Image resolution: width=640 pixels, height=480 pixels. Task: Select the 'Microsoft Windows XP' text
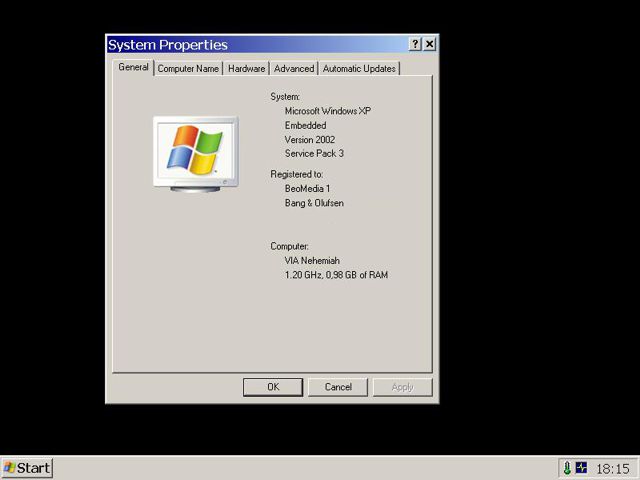click(x=328, y=111)
